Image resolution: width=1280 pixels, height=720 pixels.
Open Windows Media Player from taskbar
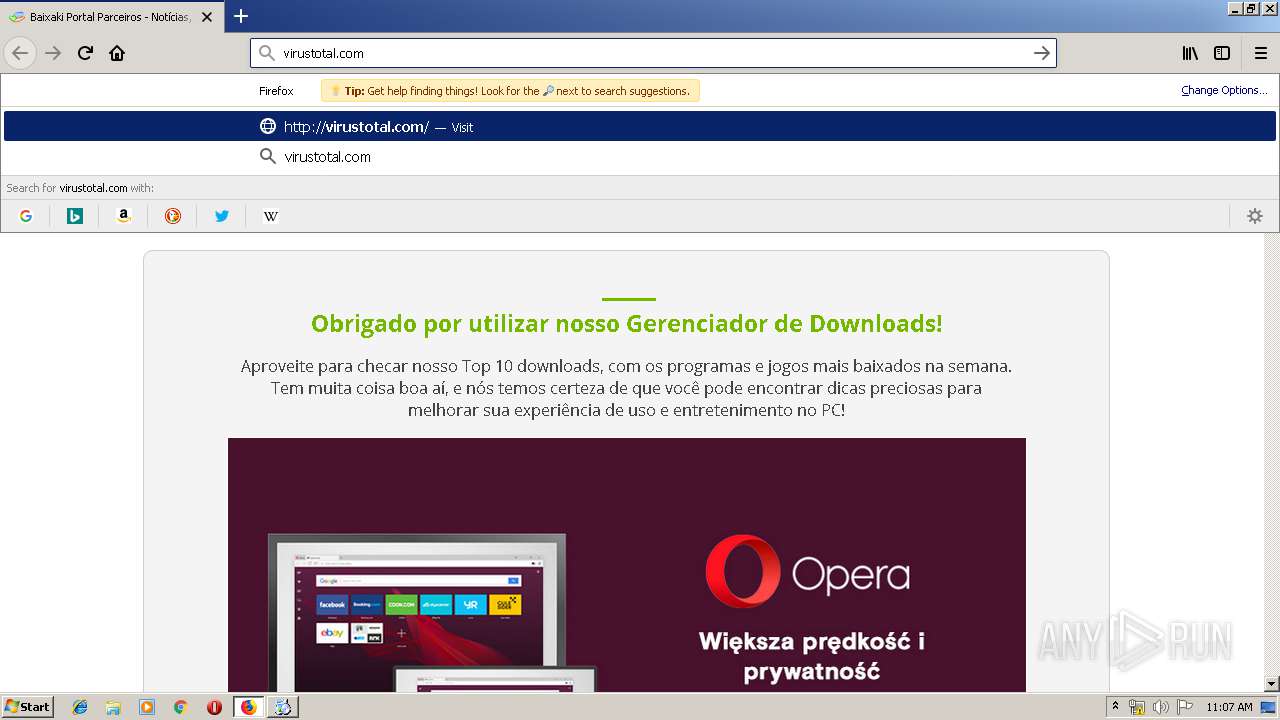click(x=147, y=707)
